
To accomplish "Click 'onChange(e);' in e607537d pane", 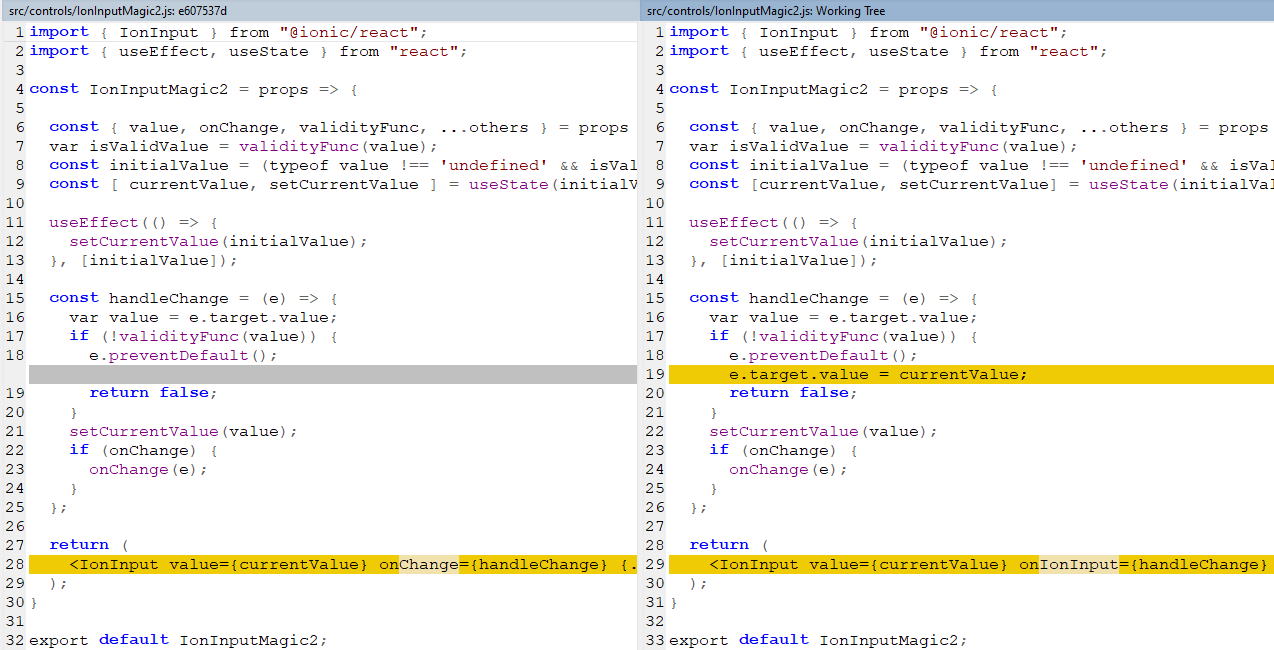I will pyautogui.click(x=148, y=469).
